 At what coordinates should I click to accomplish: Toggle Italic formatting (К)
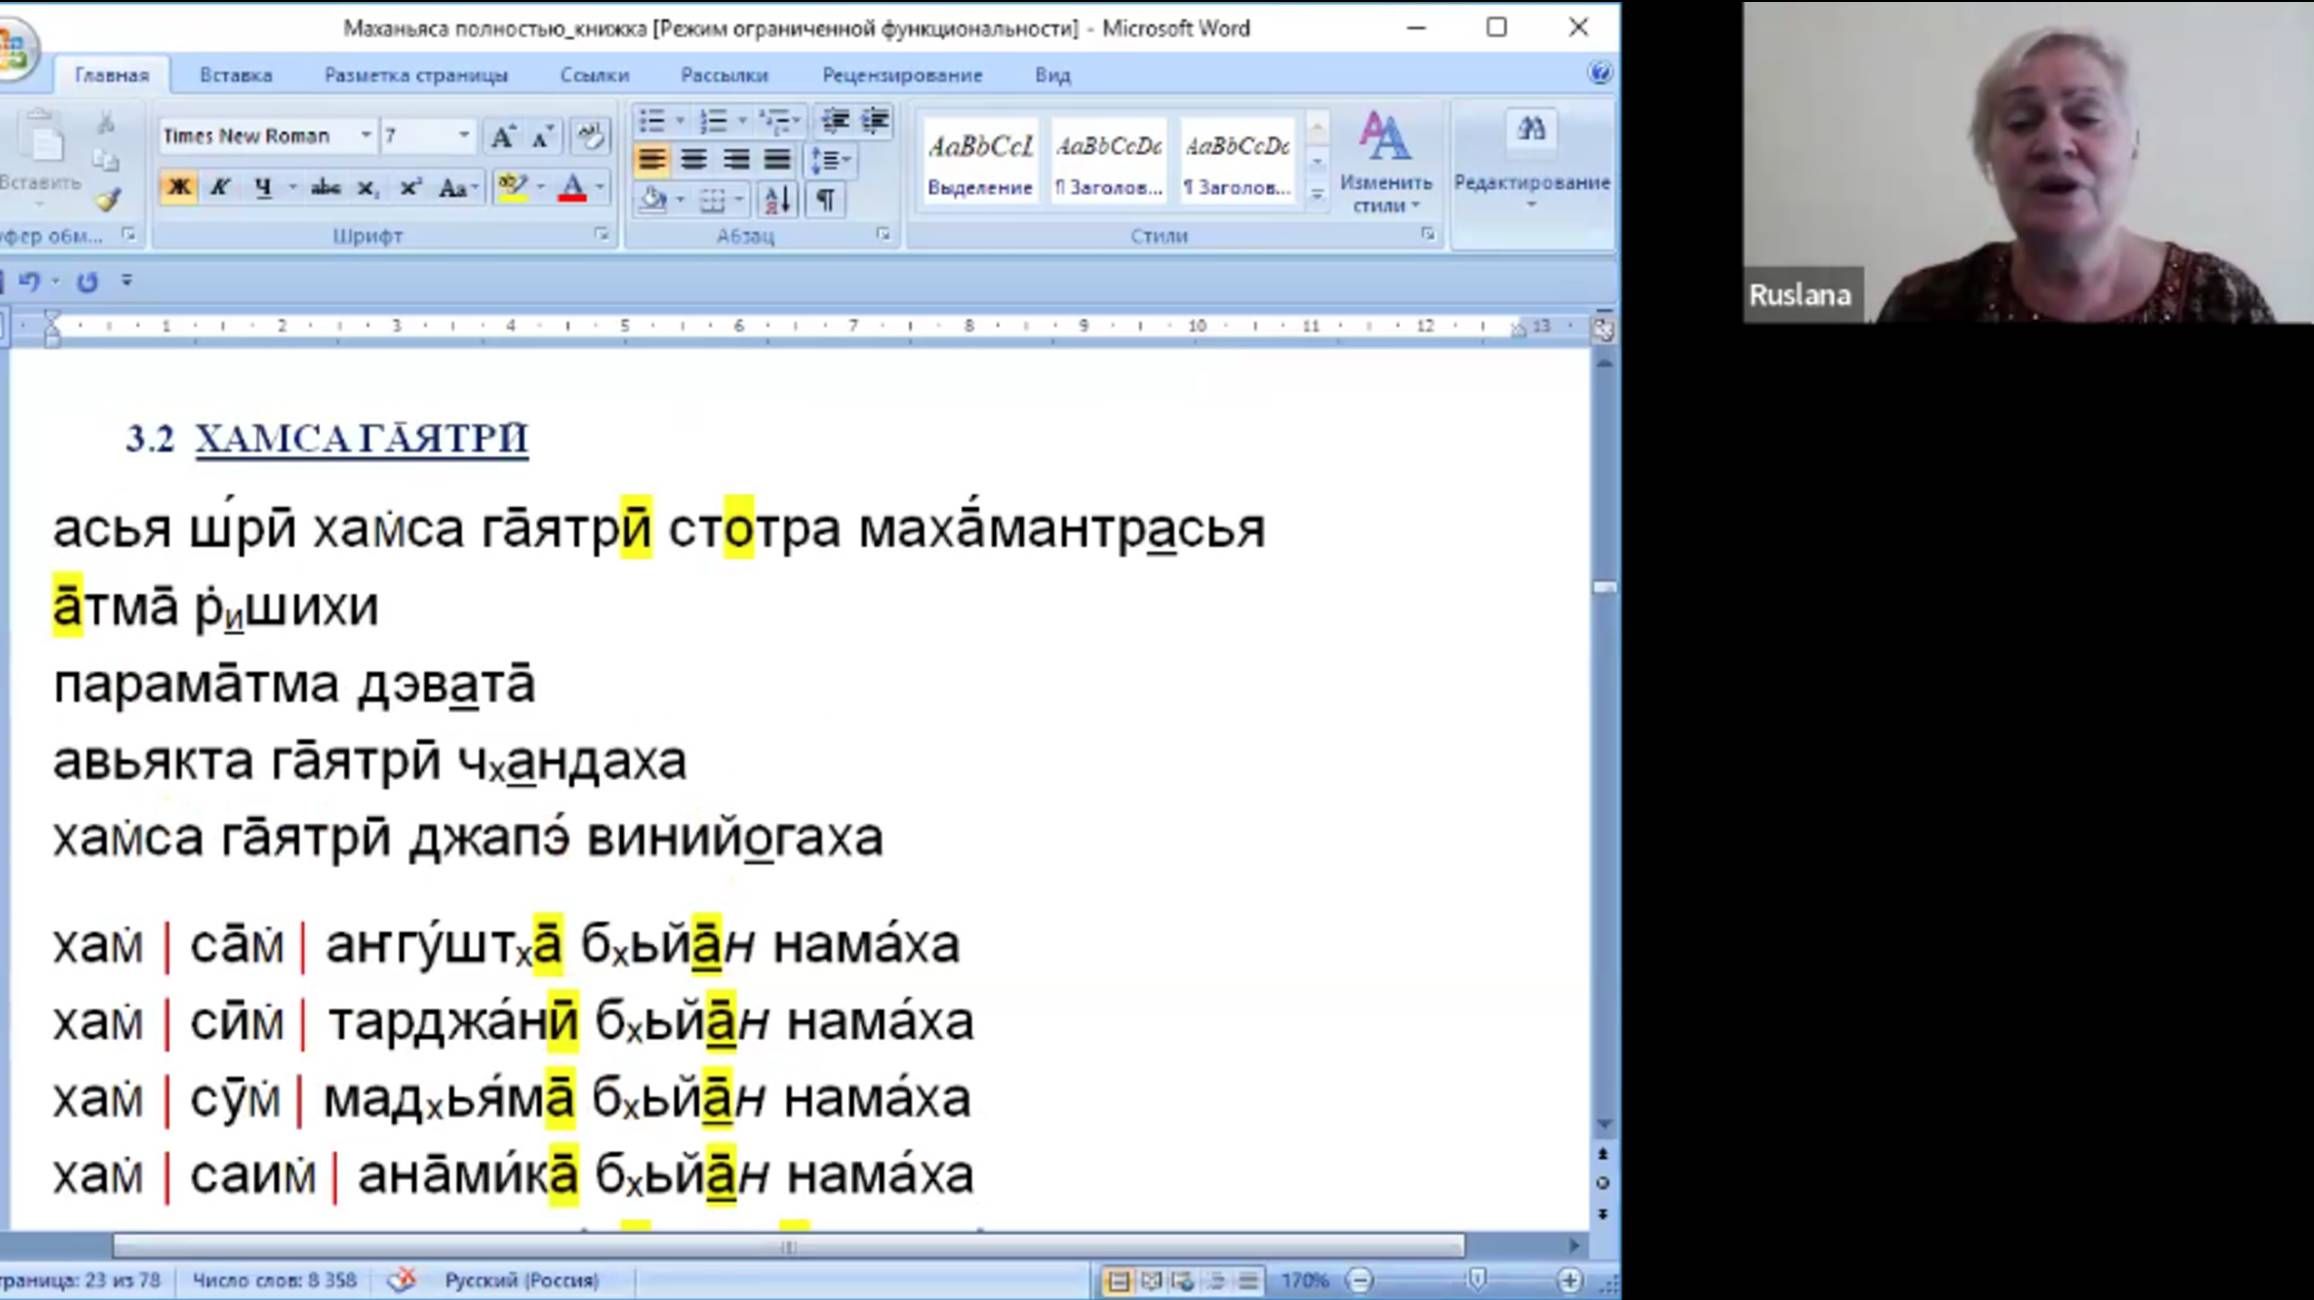(x=220, y=187)
